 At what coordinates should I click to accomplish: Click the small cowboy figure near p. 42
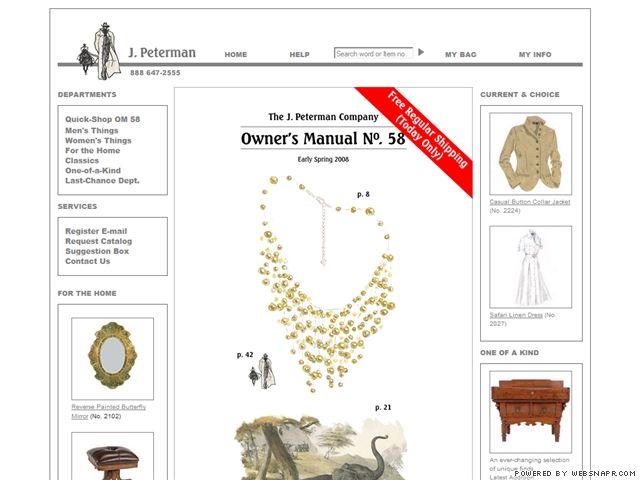[x=262, y=372]
